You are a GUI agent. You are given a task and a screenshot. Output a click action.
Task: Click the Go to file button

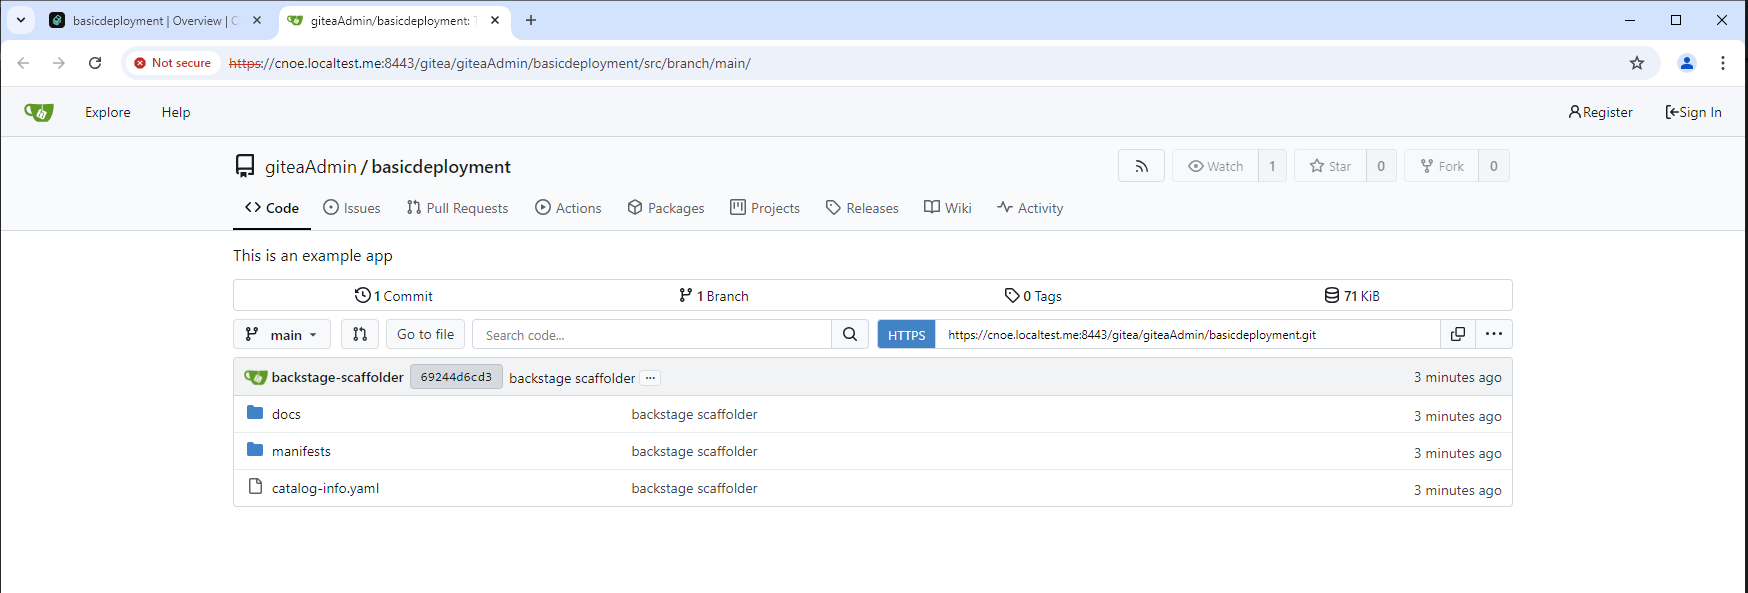click(425, 334)
